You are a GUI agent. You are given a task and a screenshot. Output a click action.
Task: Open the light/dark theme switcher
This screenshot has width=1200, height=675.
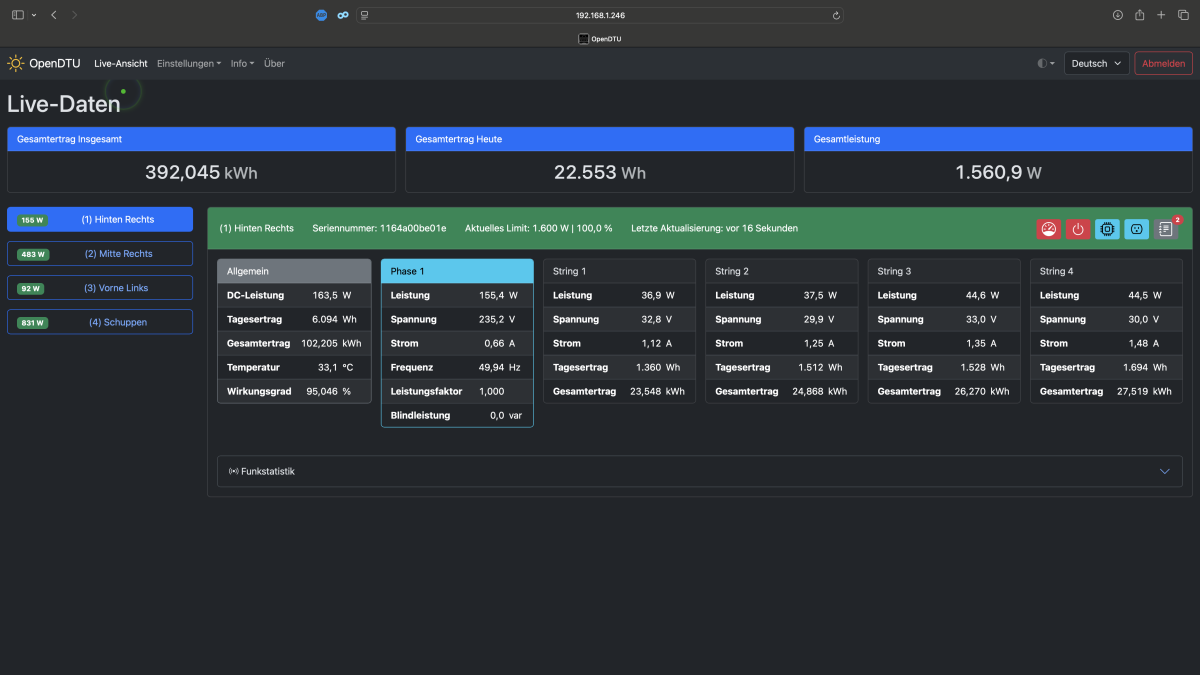pyautogui.click(x=1046, y=63)
